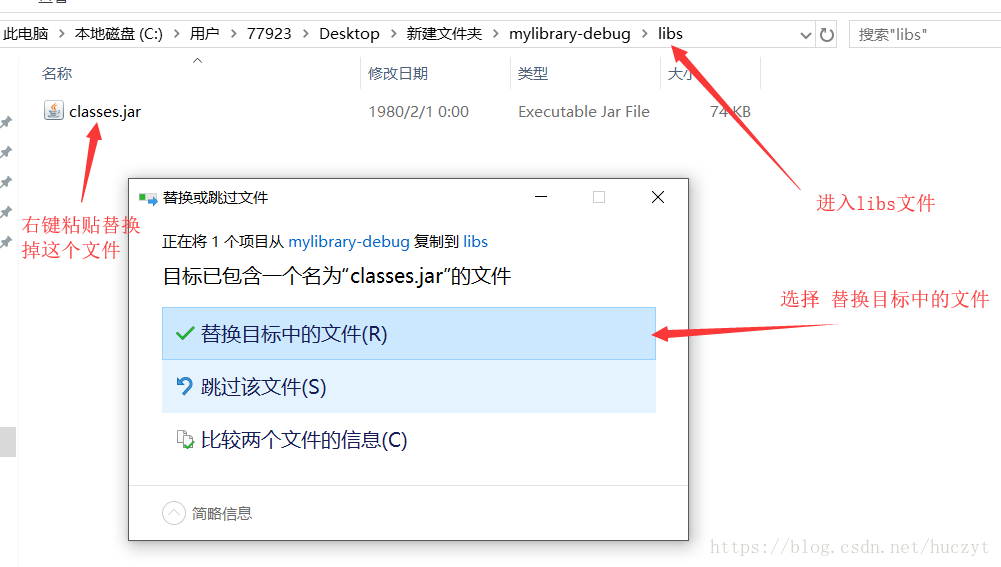Click the search libs input field
Viewport: 1001px width, 567px height.
(x=926, y=34)
